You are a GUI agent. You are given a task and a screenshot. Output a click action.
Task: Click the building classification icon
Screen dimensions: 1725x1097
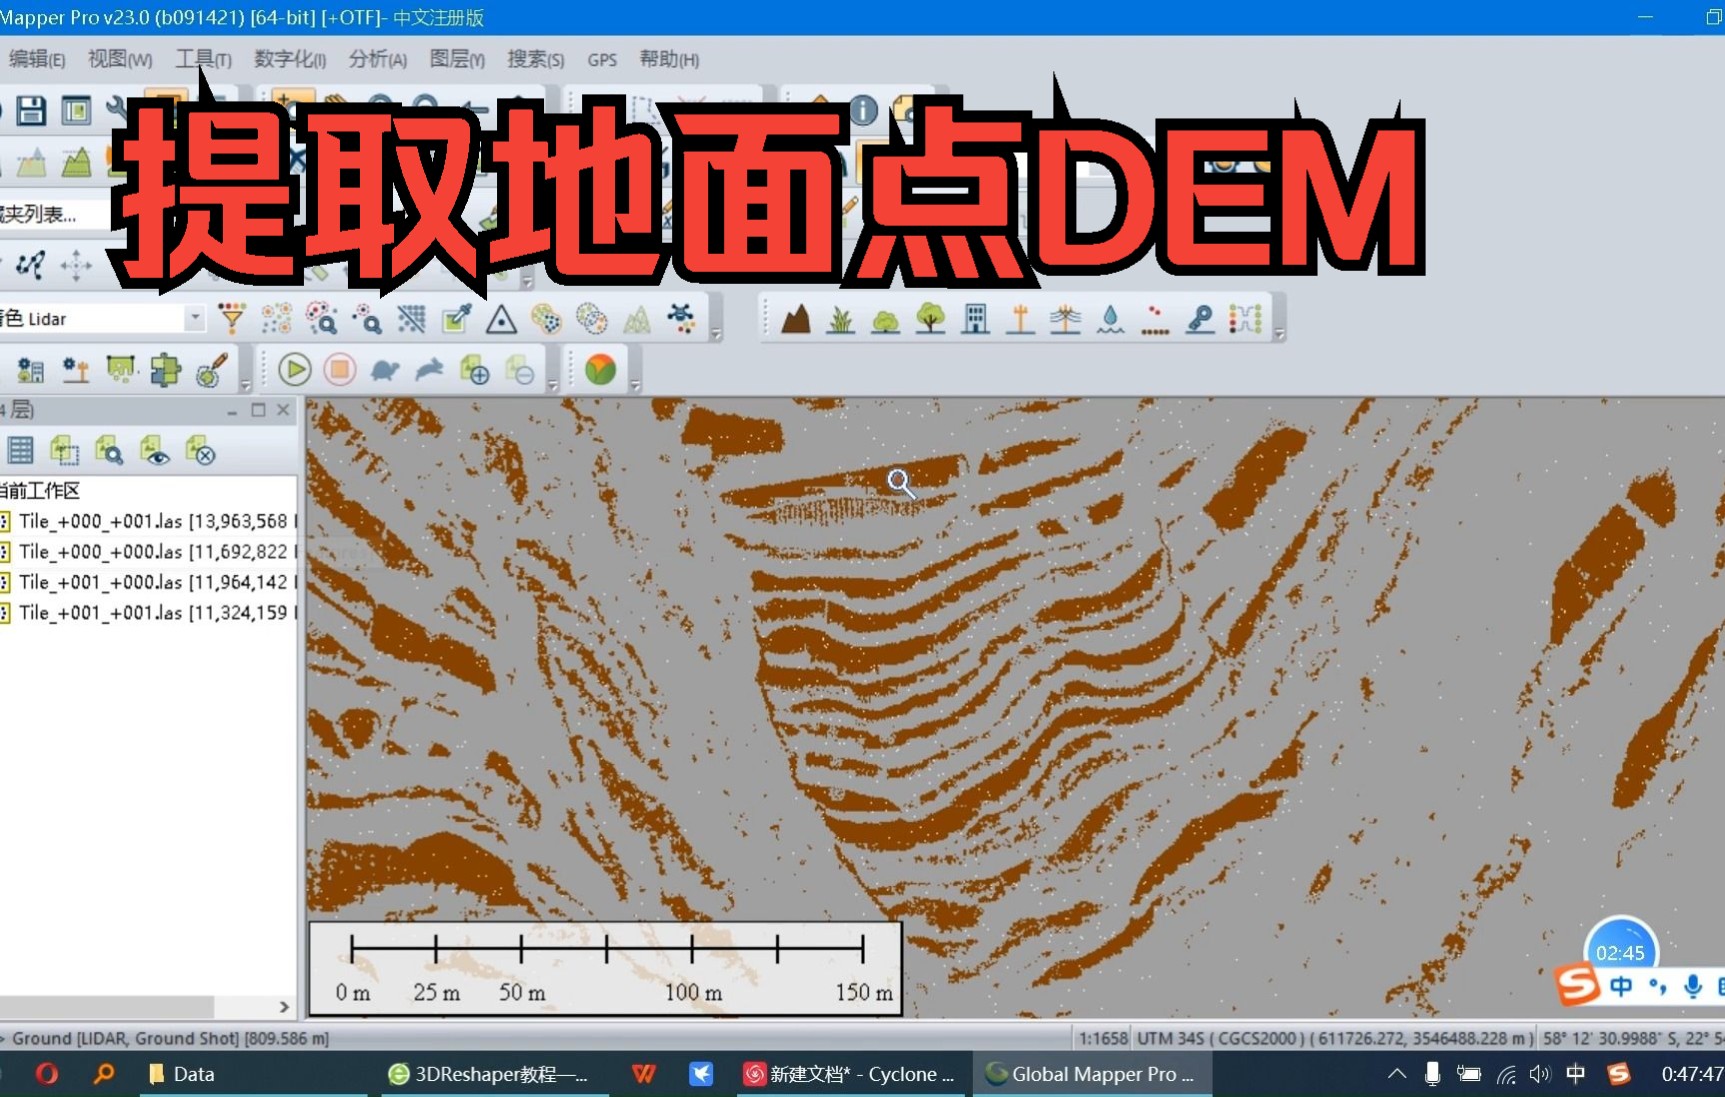click(x=975, y=318)
